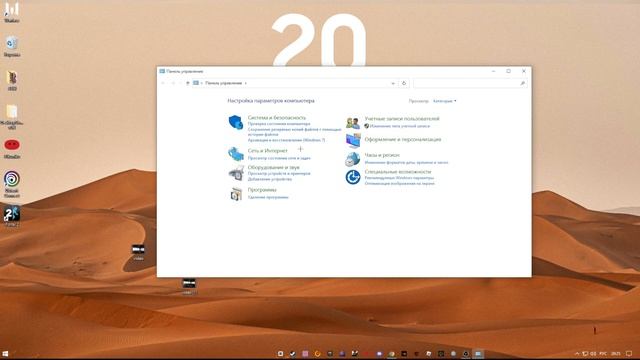Click the active Control Panel taskbar icon
The width and height of the screenshot is (640, 360).
click(x=478, y=353)
